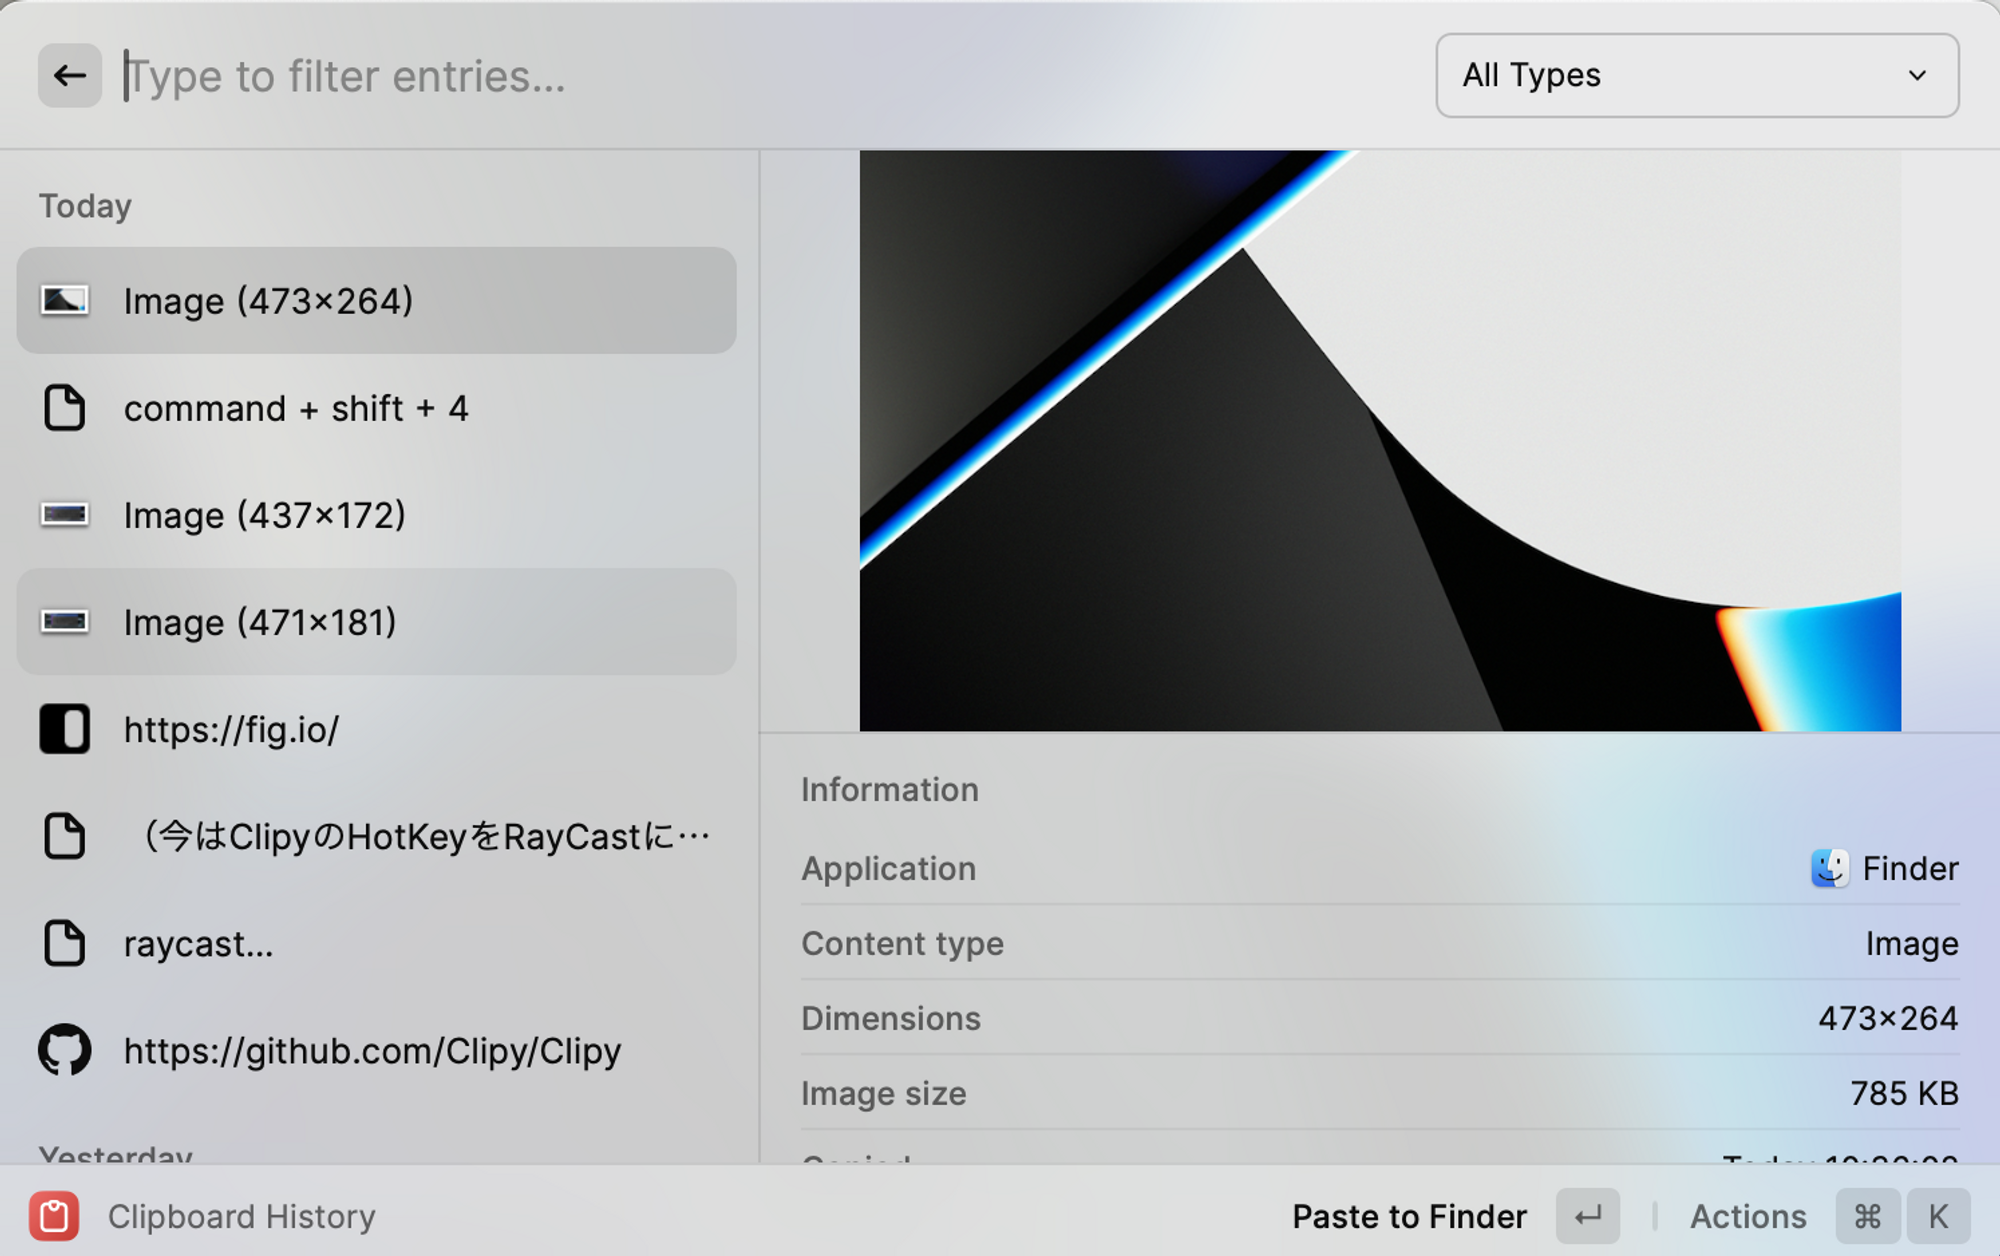Open the Actions menu
2000x1256 pixels.
1748,1216
